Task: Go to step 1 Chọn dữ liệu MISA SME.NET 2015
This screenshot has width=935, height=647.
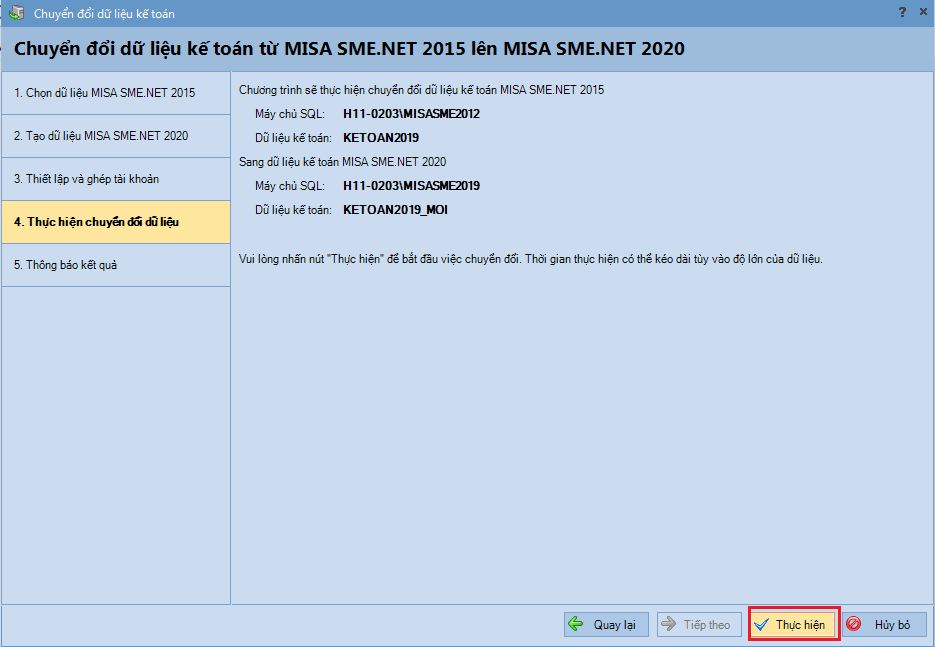Action: click(116, 93)
